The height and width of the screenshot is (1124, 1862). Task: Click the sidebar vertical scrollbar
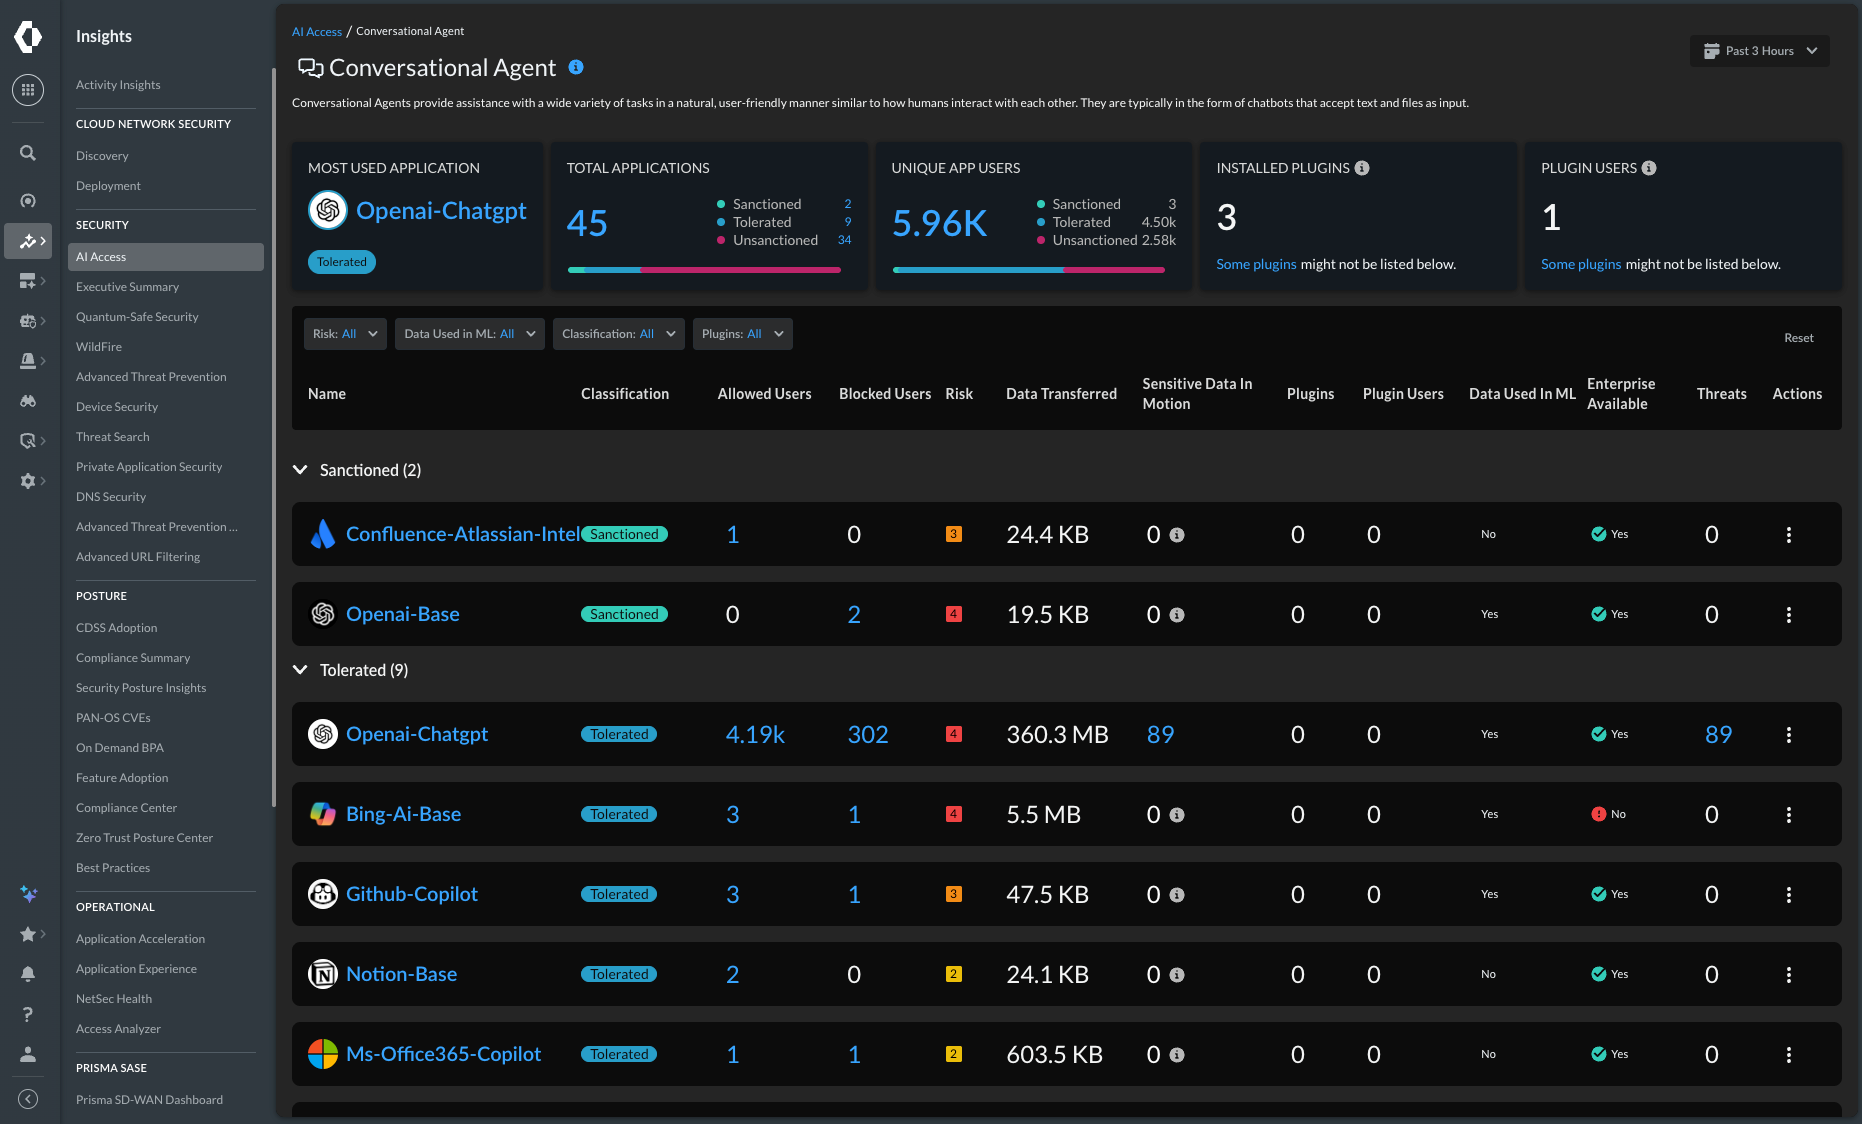pos(273,437)
